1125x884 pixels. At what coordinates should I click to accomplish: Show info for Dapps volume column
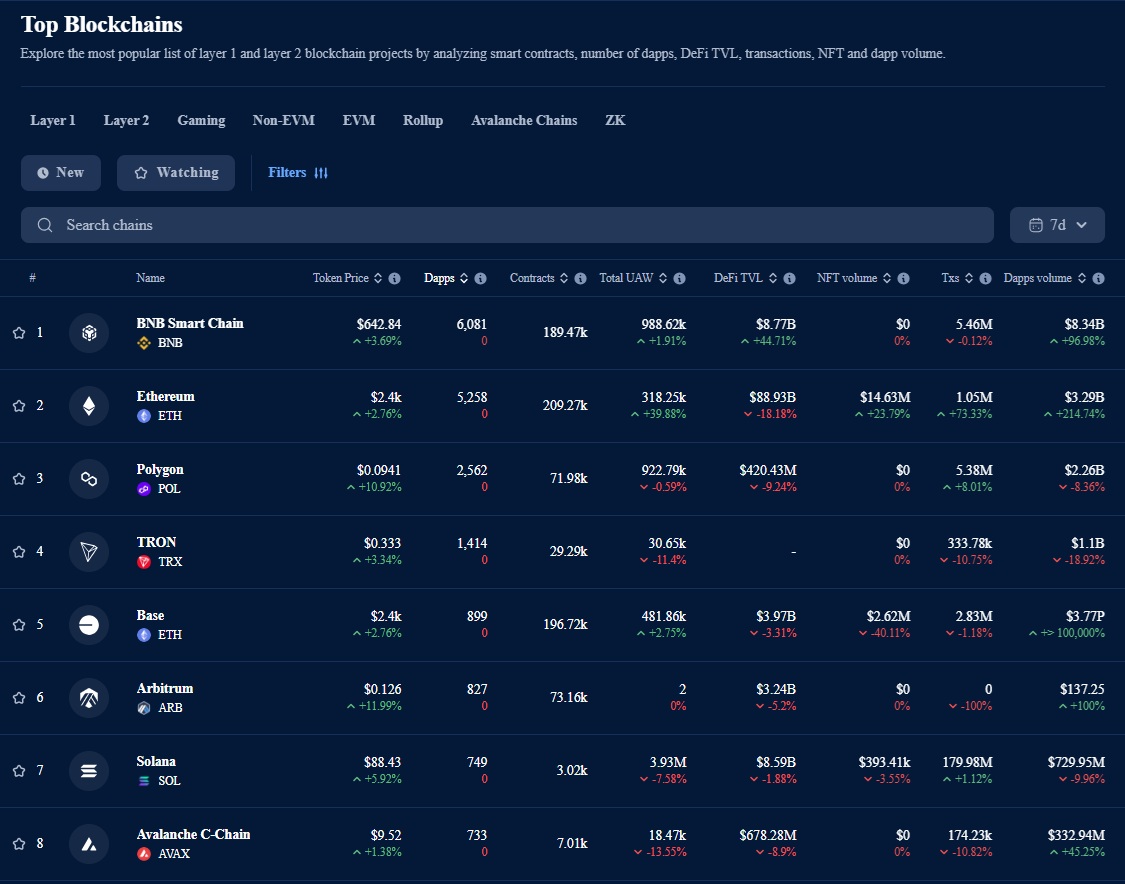click(x=1098, y=278)
